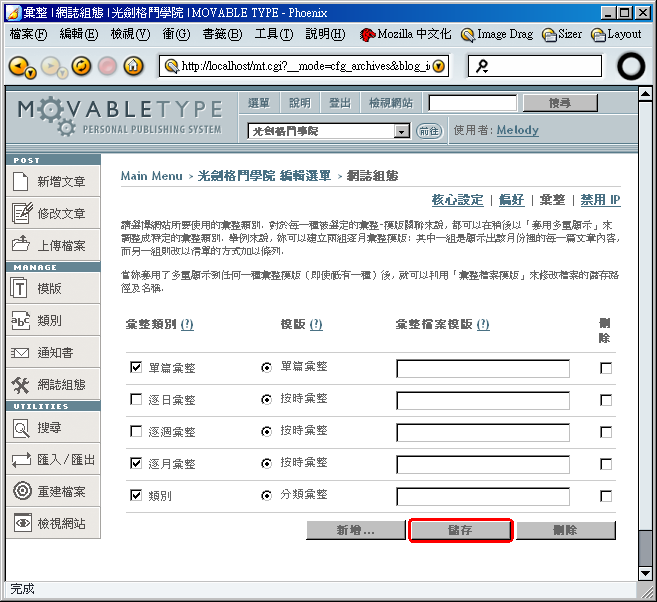Click the 前往 go button beside blog selector
657x602 pixels.
point(429,132)
